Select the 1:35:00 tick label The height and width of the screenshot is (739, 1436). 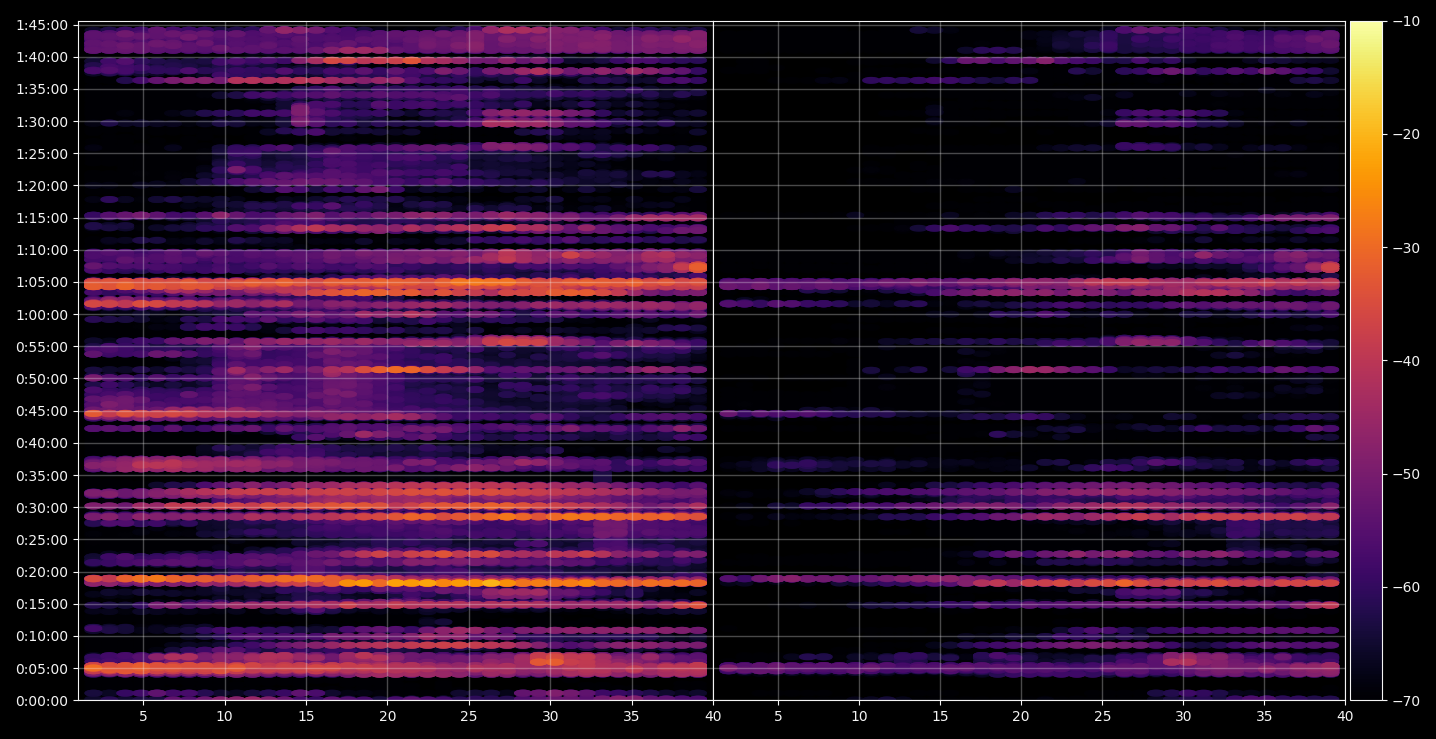[x=42, y=89]
